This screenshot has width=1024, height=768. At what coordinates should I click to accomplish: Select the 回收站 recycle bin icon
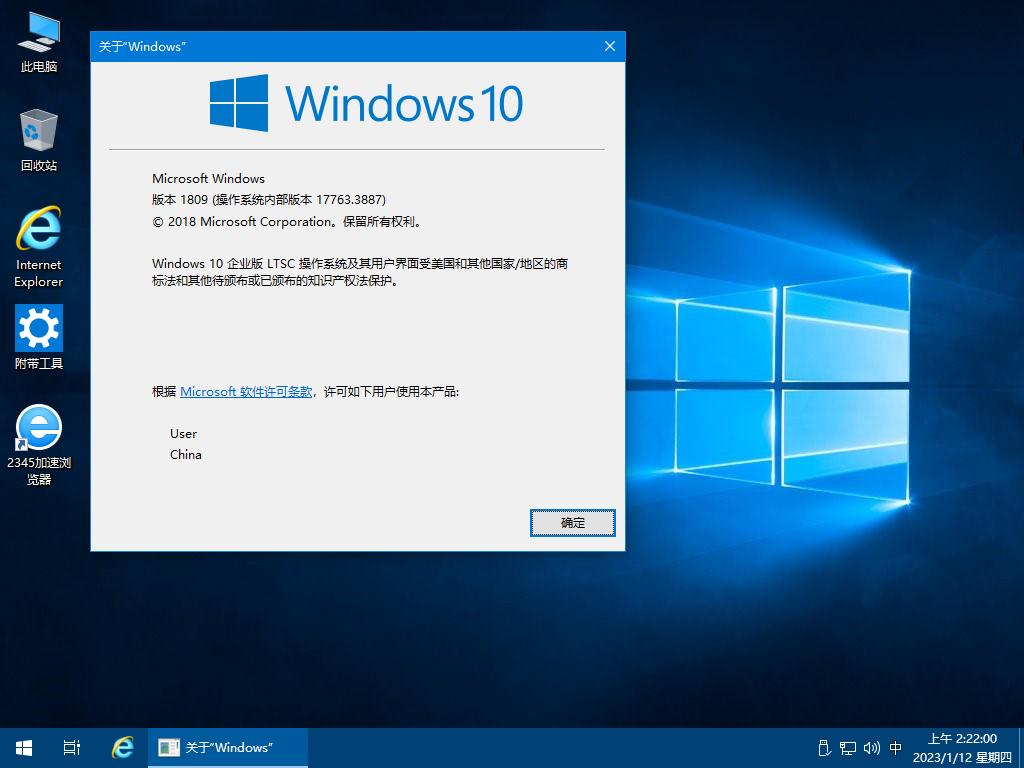[39, 140]
